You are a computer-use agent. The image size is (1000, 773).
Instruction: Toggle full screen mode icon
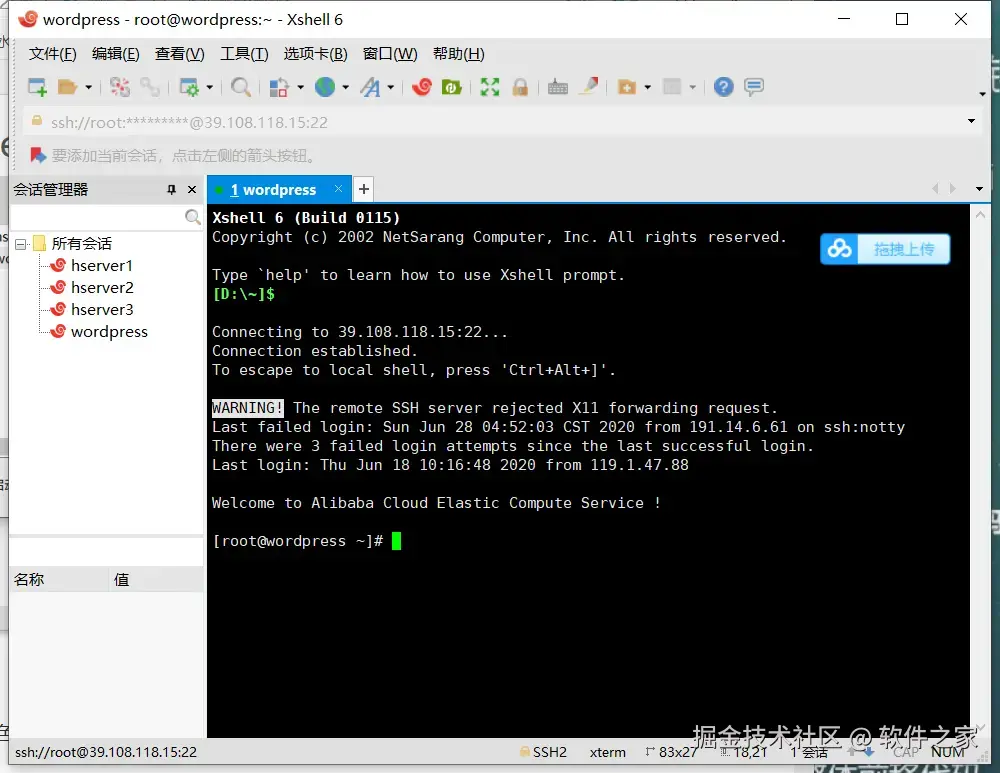489,87
